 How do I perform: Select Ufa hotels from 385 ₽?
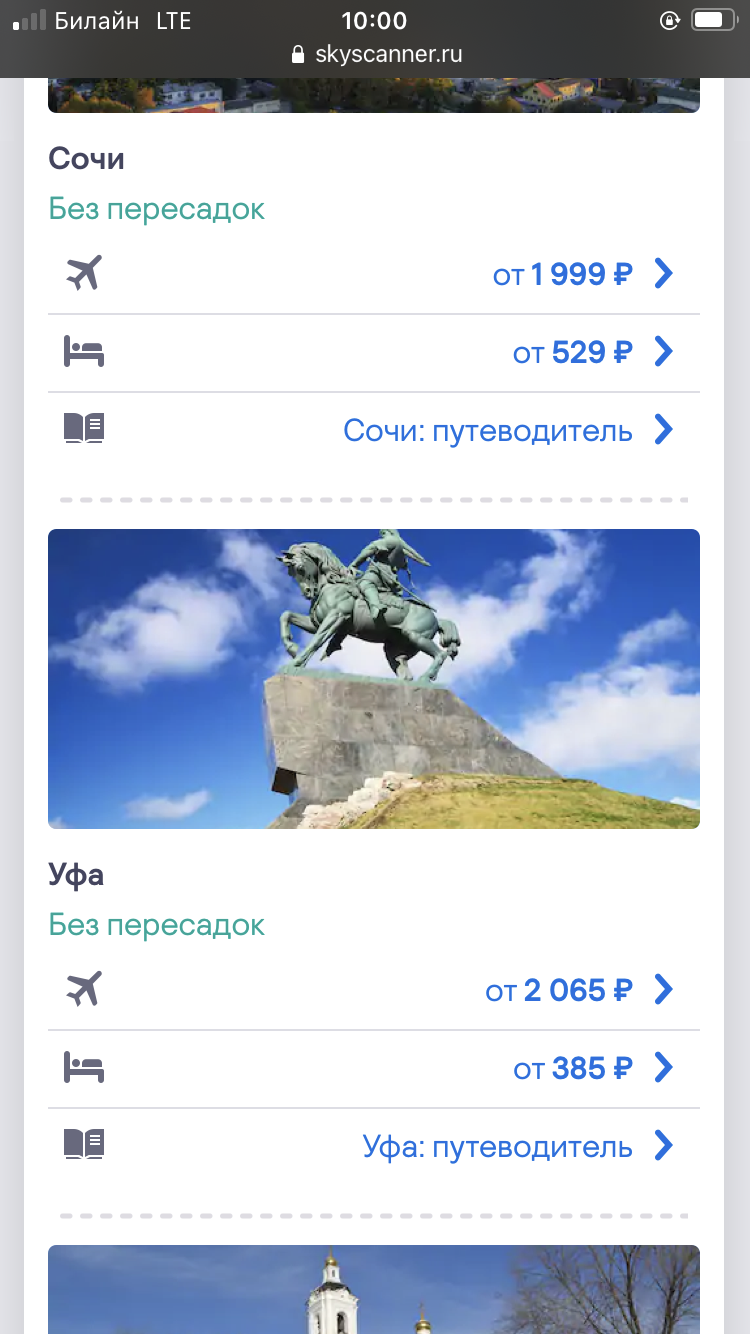coord(374,1069)
